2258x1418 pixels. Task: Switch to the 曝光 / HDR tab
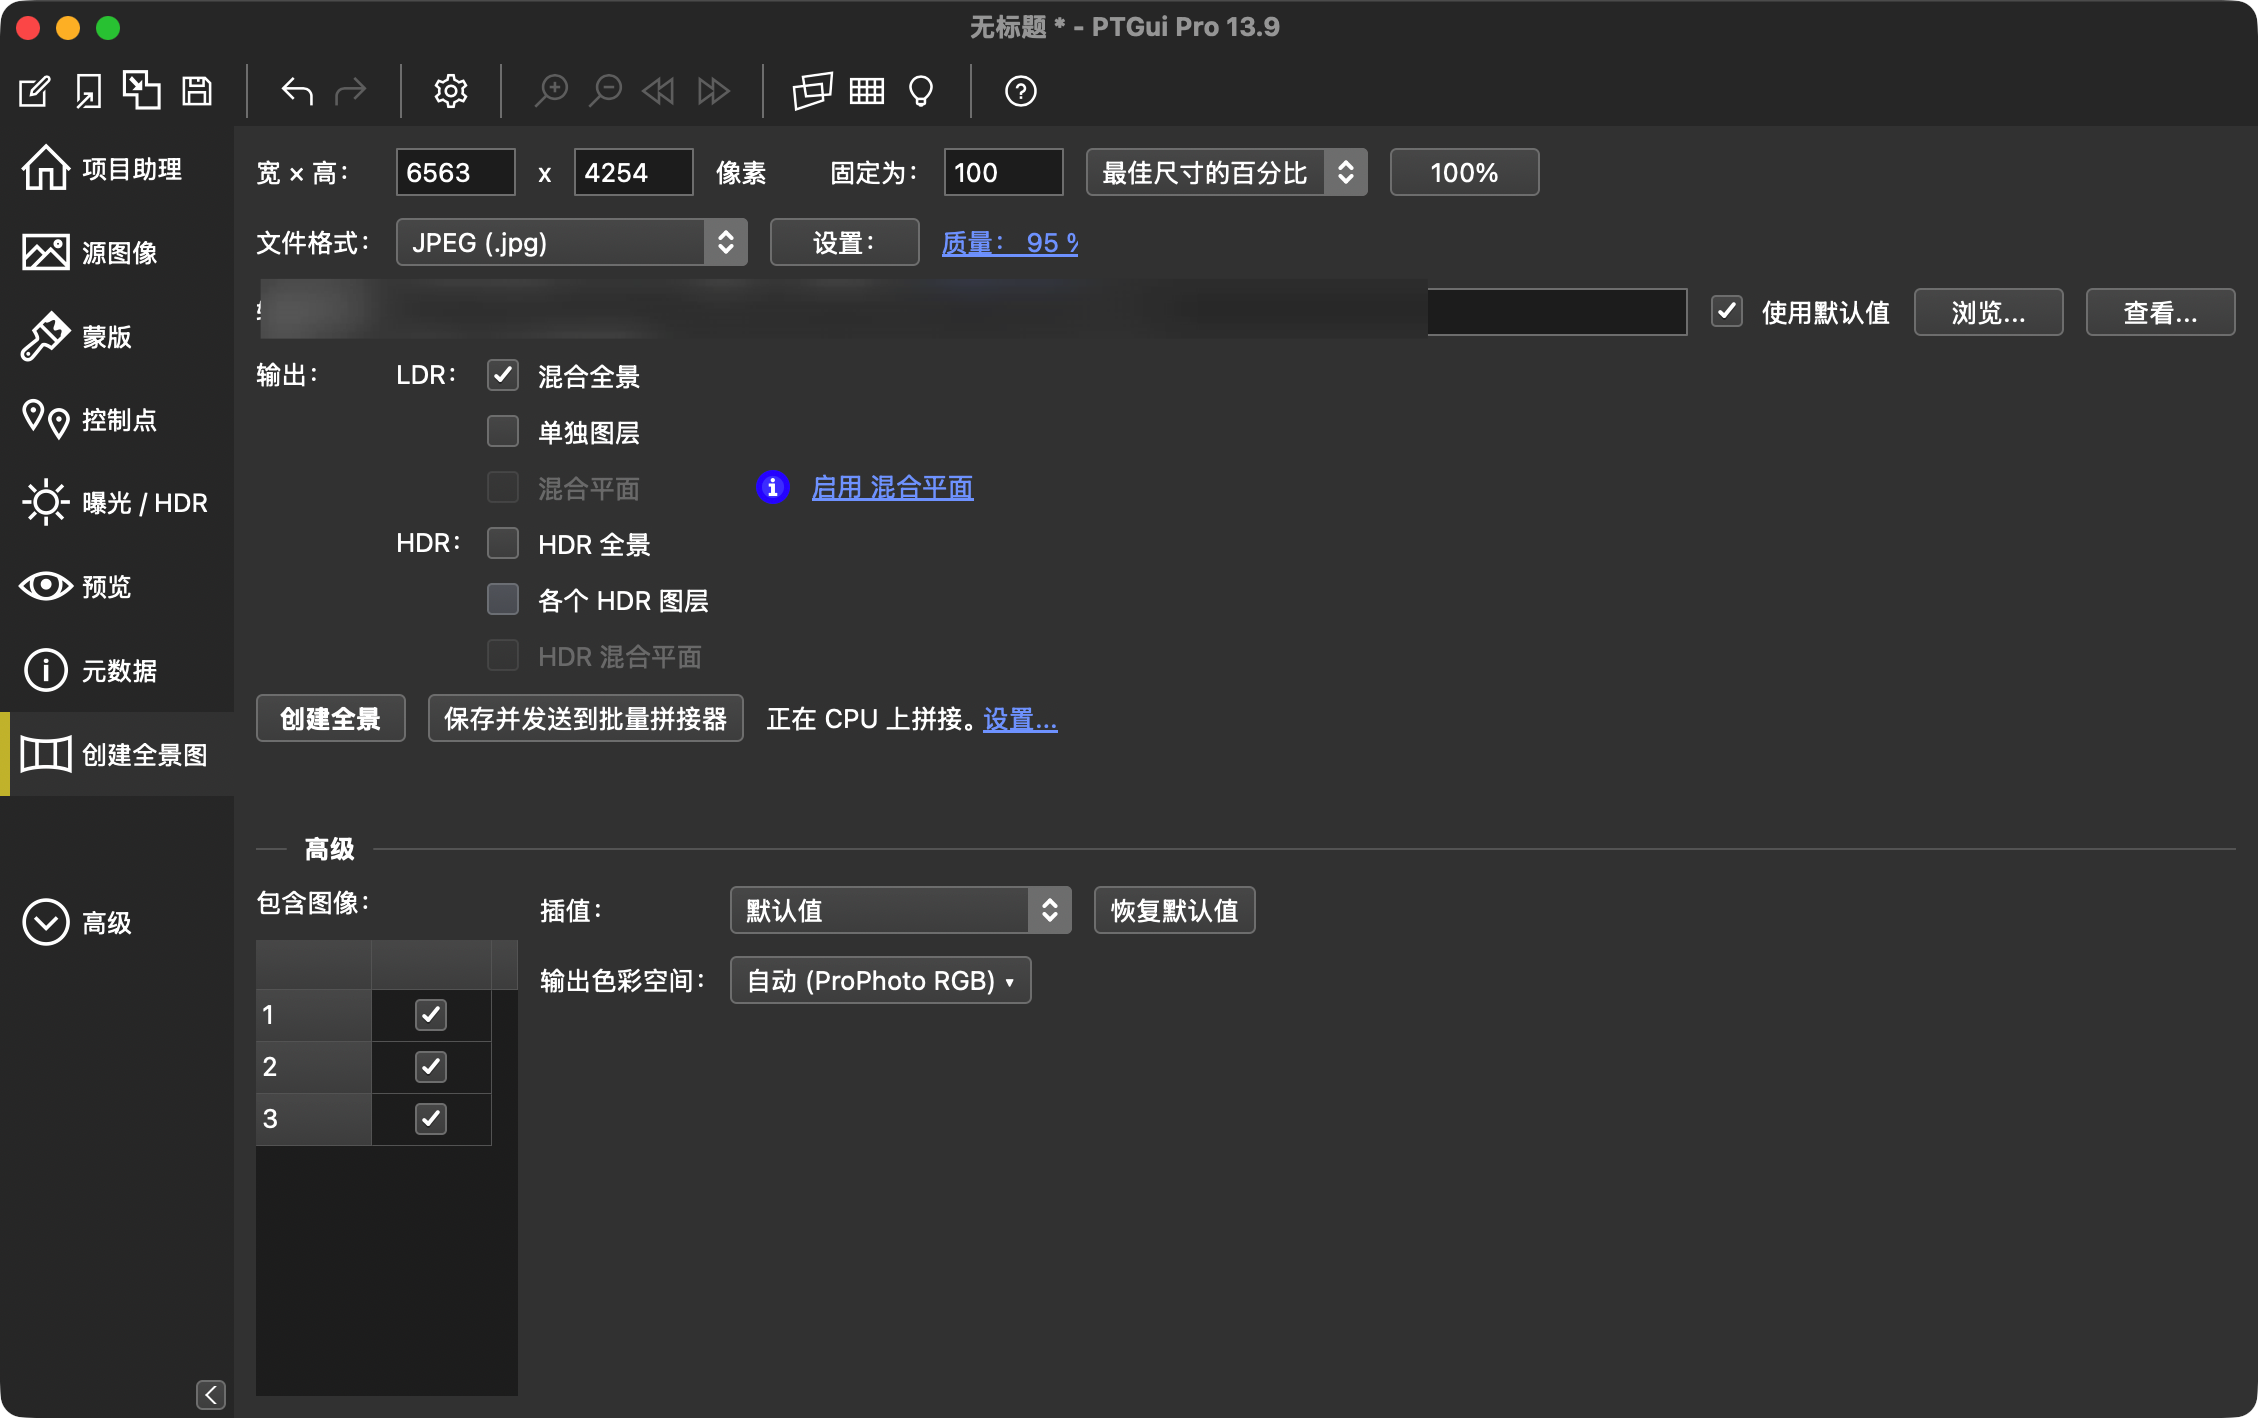117,502
